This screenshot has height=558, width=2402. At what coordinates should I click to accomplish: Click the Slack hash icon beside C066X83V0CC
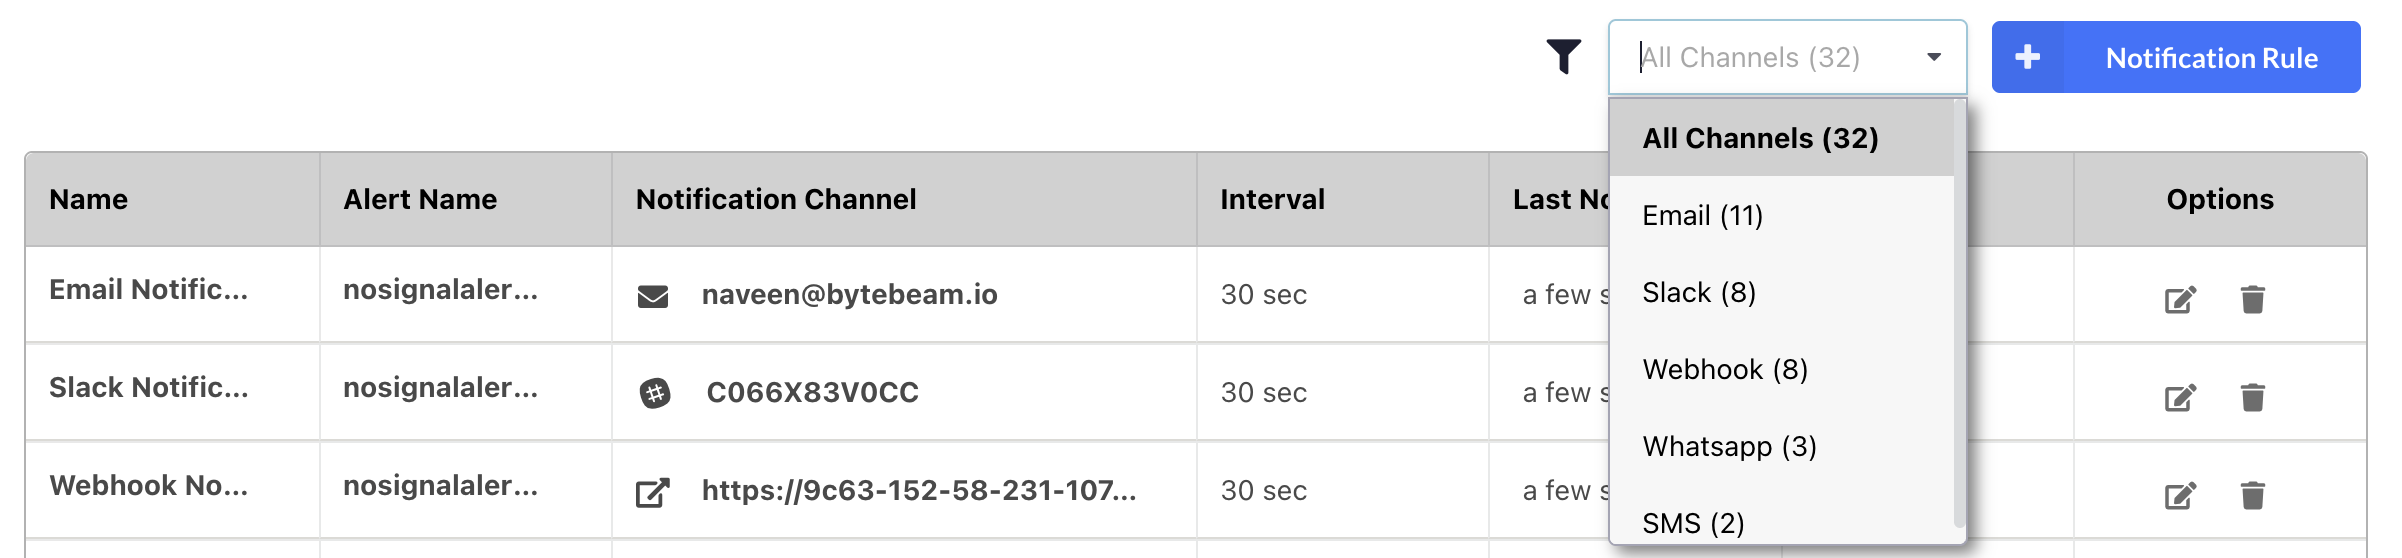pos(655,393)
